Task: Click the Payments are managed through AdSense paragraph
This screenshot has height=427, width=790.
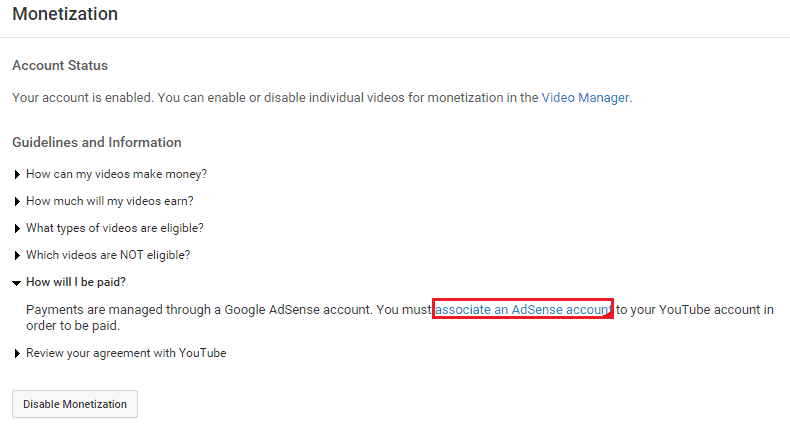Action: tap(400, 317)
